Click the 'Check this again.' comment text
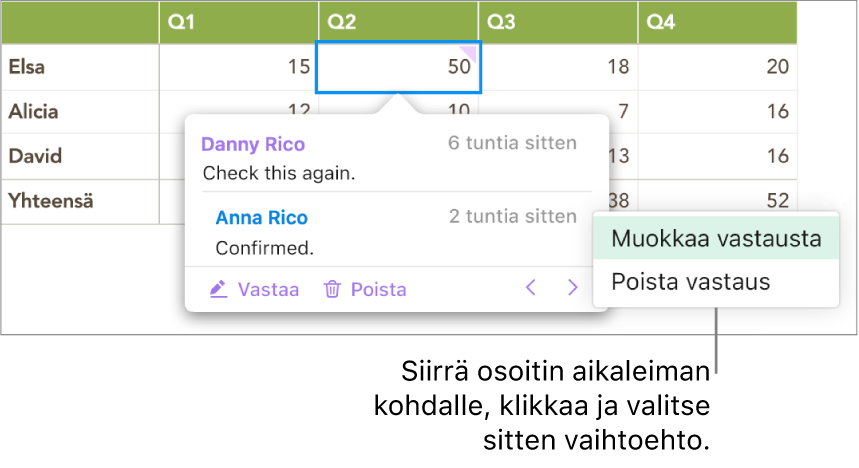The image size is (859, 468). [279, 173]
